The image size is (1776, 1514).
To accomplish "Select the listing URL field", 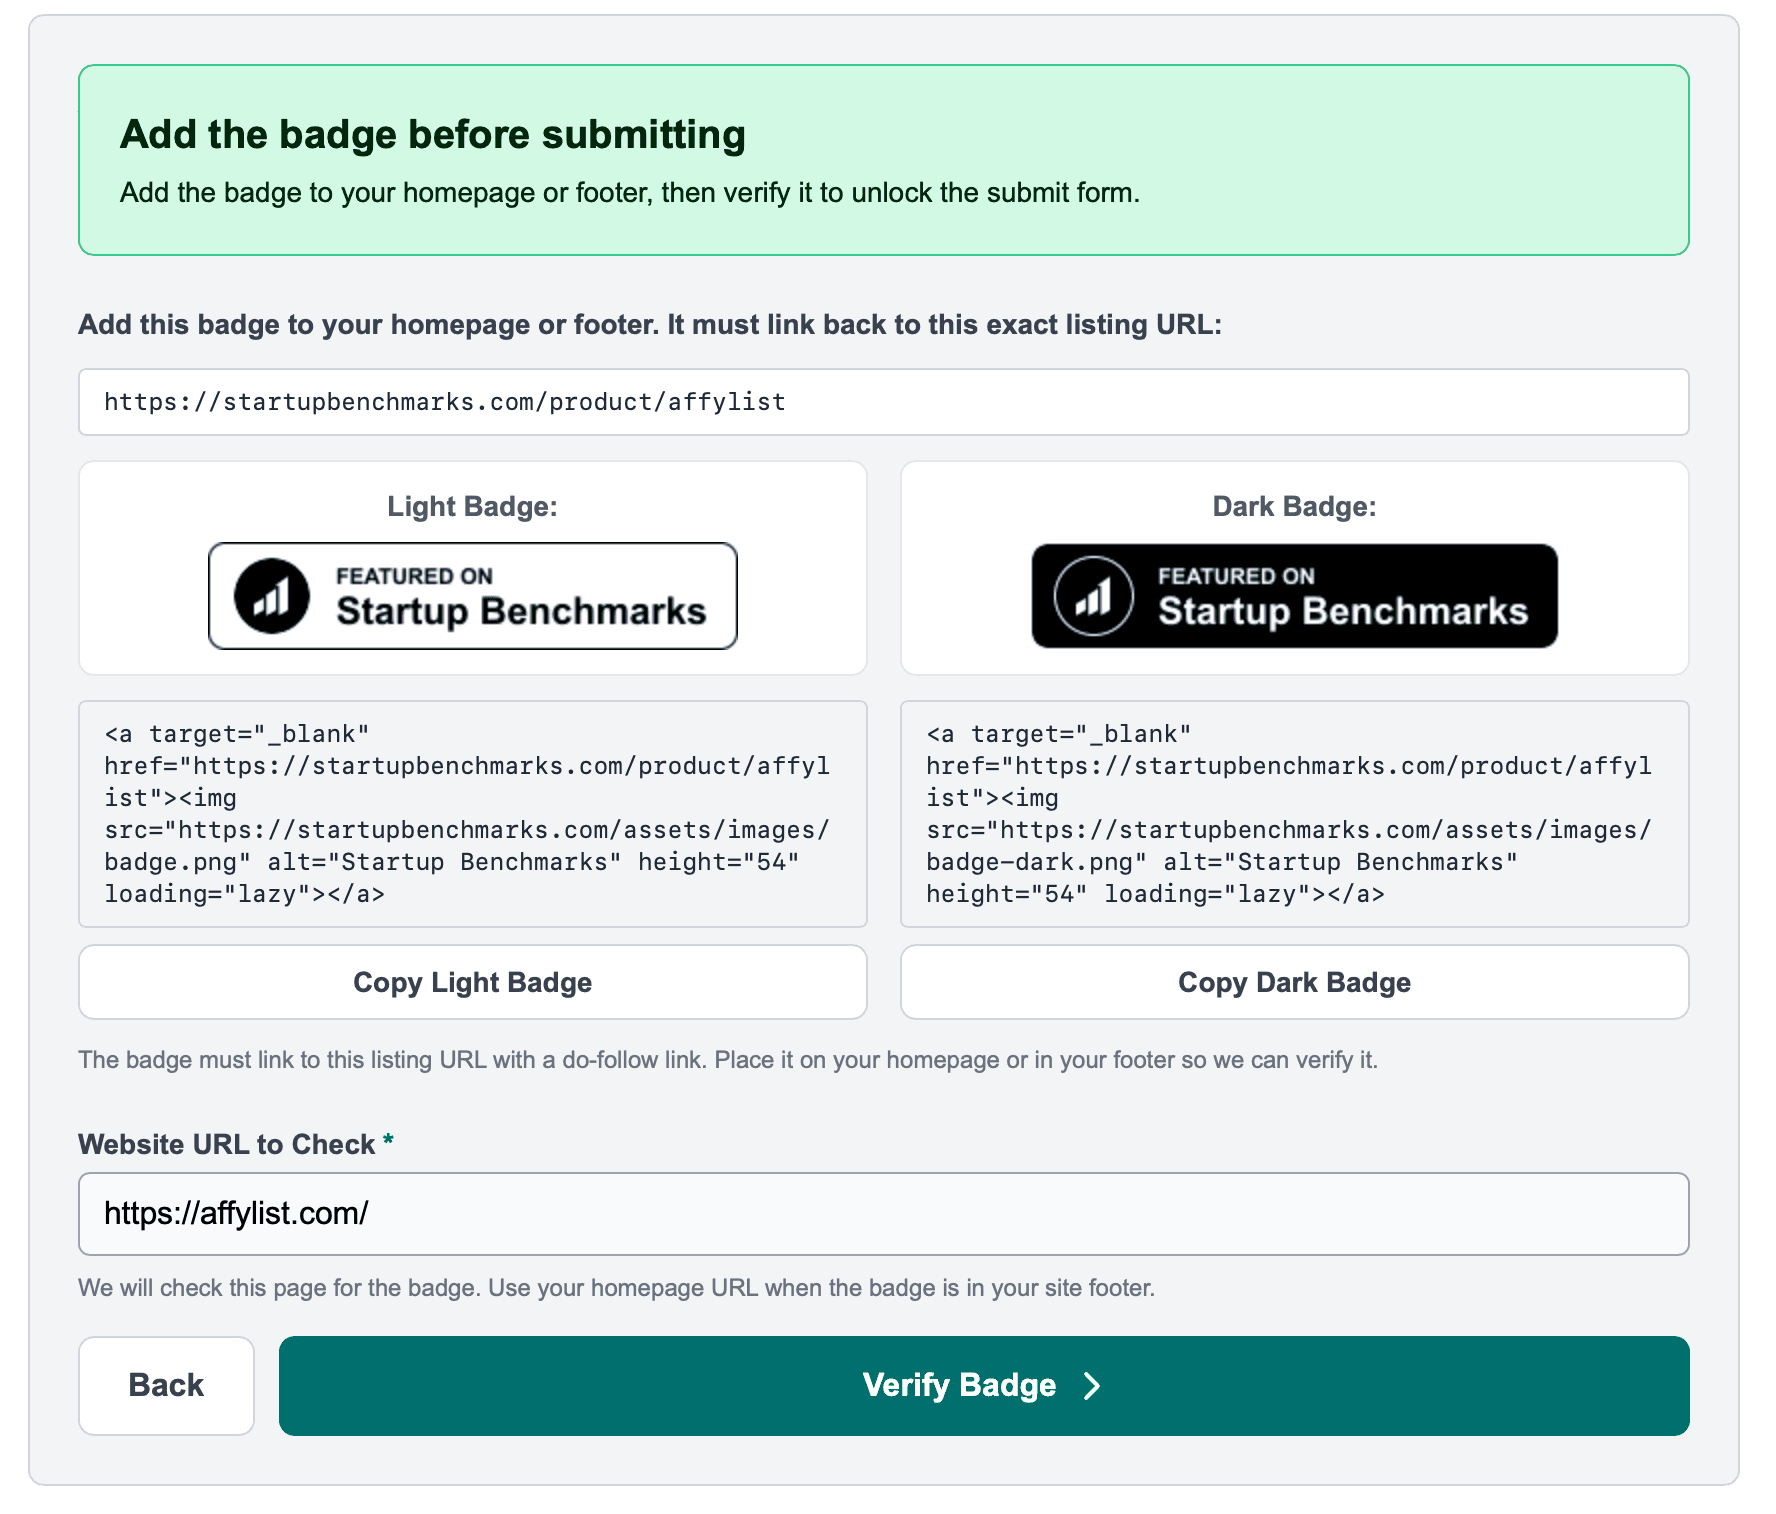I will tap(884, 402).
